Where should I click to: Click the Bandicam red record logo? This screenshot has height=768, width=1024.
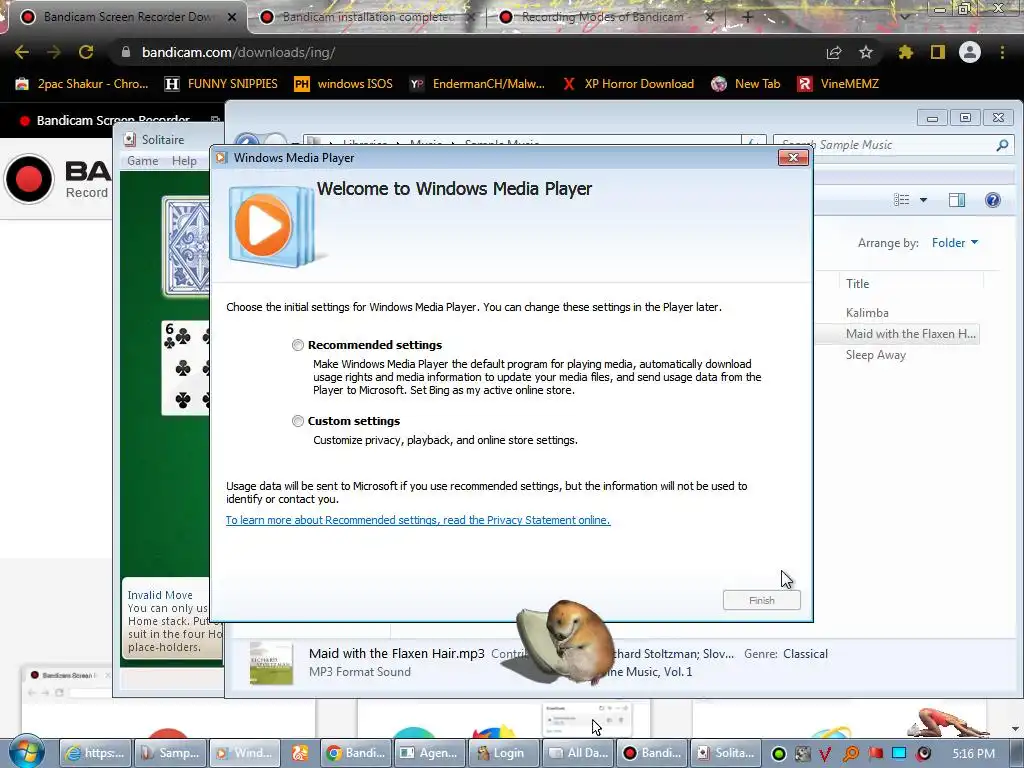(29, 179)
